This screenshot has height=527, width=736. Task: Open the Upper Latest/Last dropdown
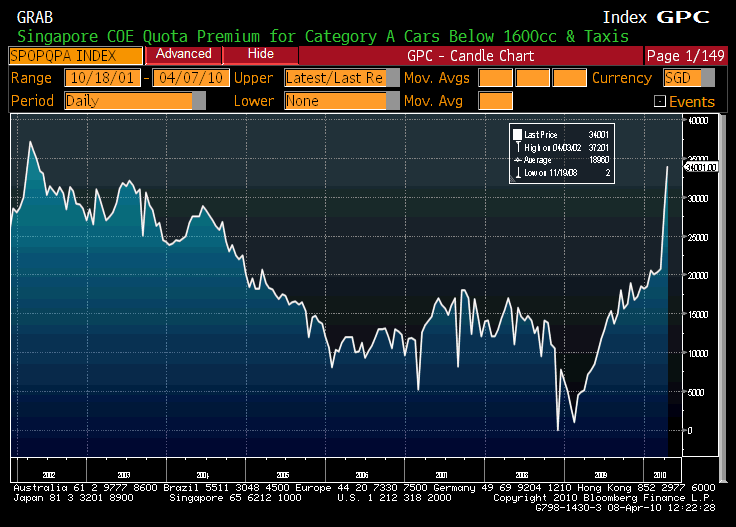click(x=342, y=78)
